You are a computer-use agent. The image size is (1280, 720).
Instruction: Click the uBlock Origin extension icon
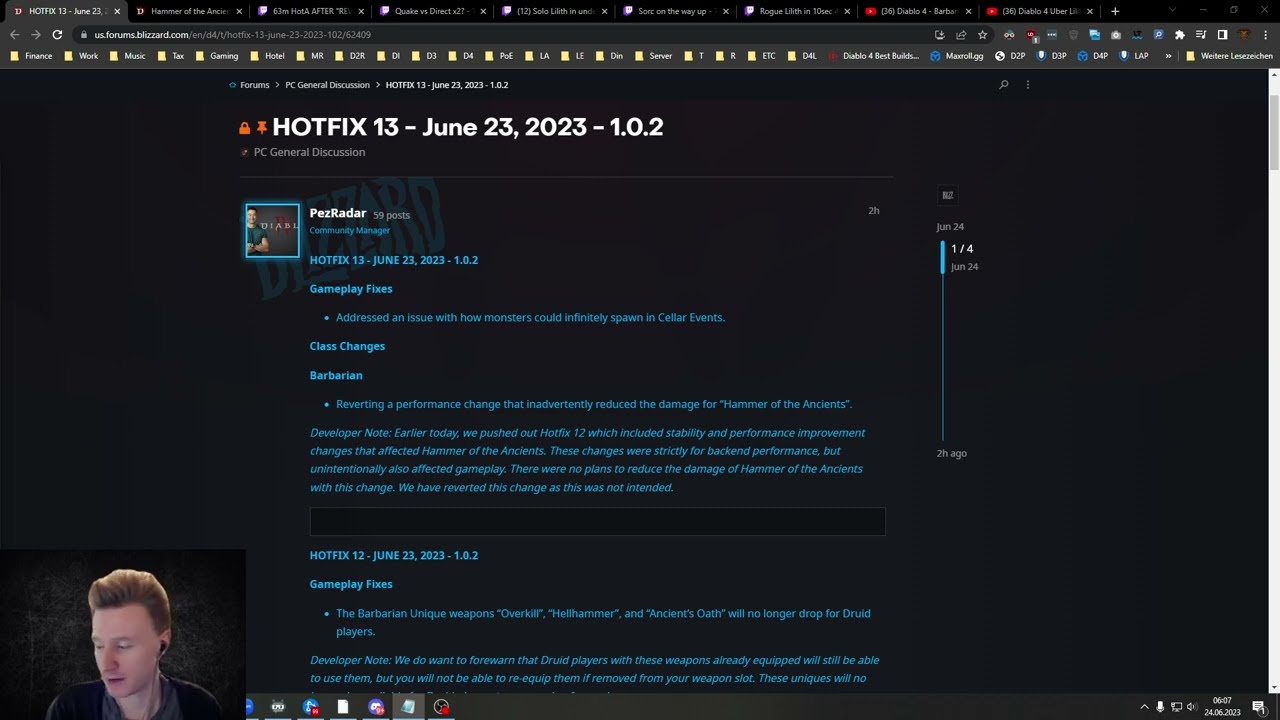coord(1032,35)
